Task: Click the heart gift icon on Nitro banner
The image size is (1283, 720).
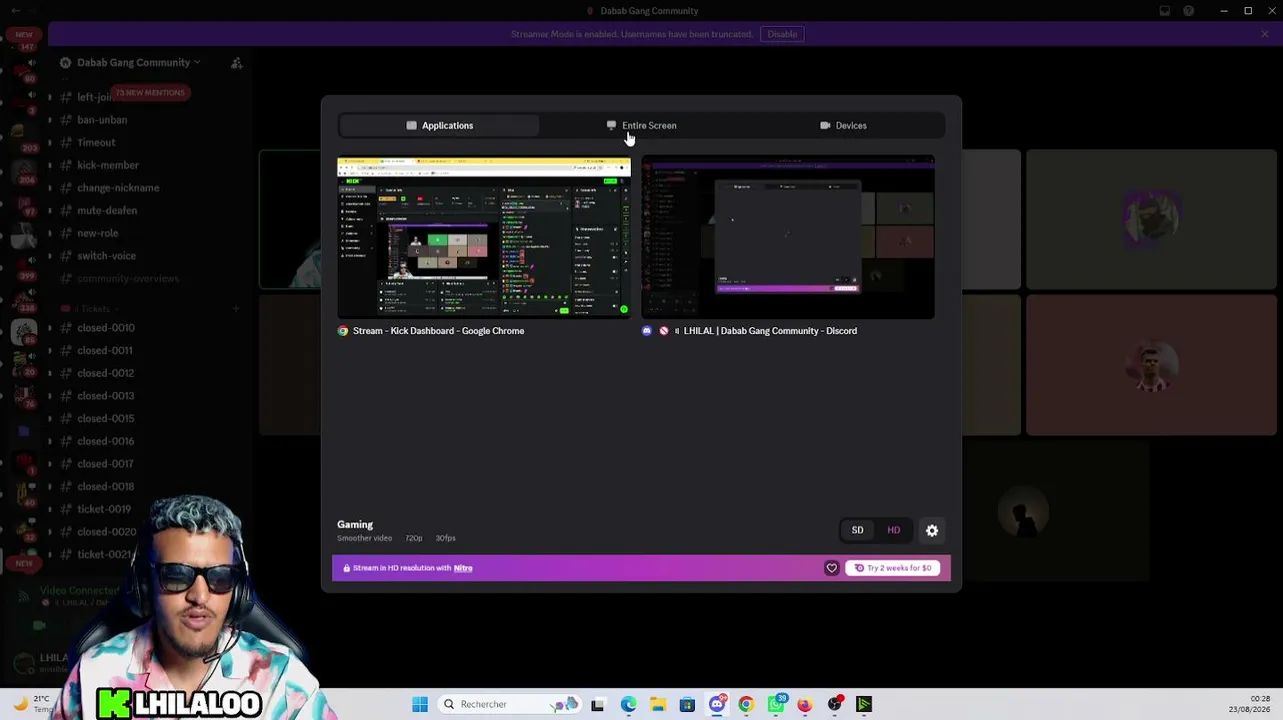Action: [831, 568]
